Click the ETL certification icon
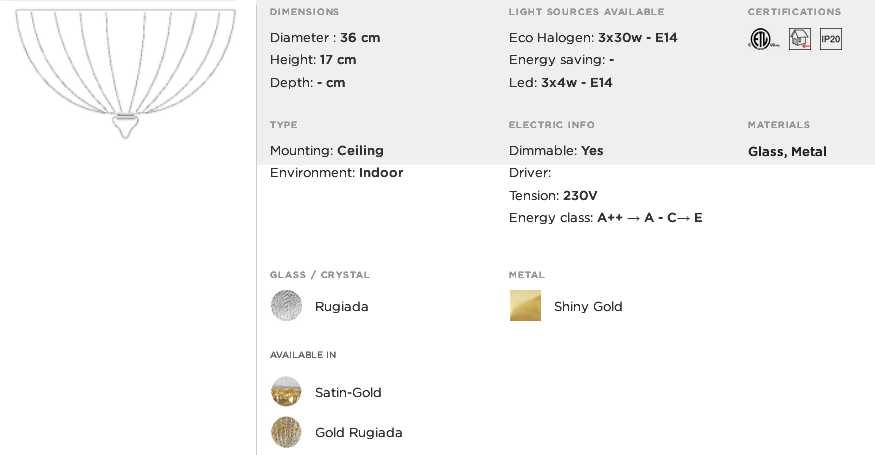Image resolution: width=875 pixels, height=455 pixels. 763,39
